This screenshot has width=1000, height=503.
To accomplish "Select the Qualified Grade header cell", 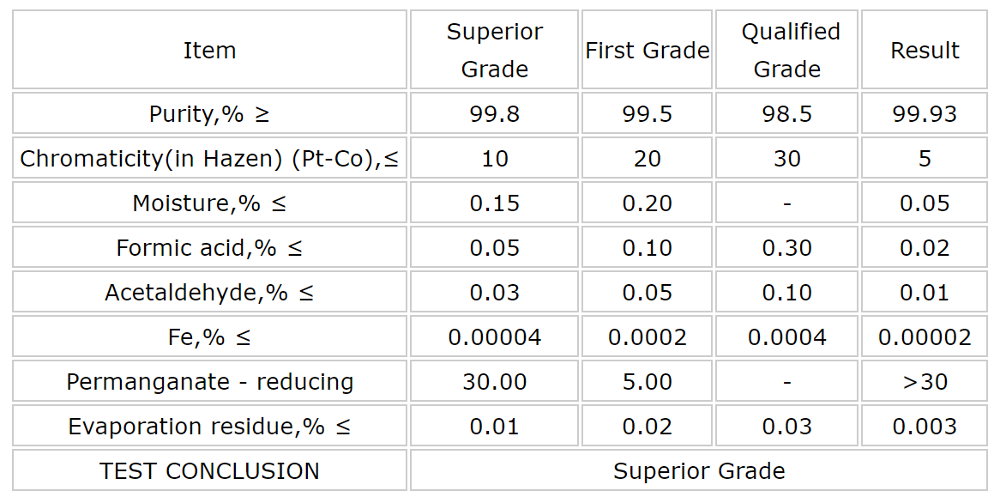I will pyautogui.click(x=787, y=50).
